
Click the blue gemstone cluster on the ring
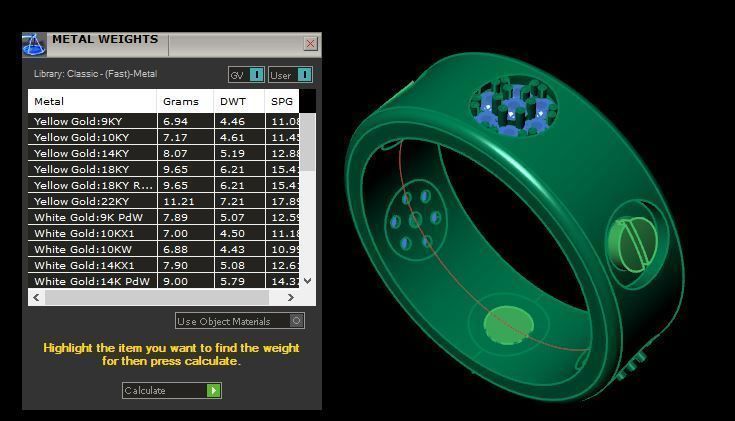click(514, 107)
